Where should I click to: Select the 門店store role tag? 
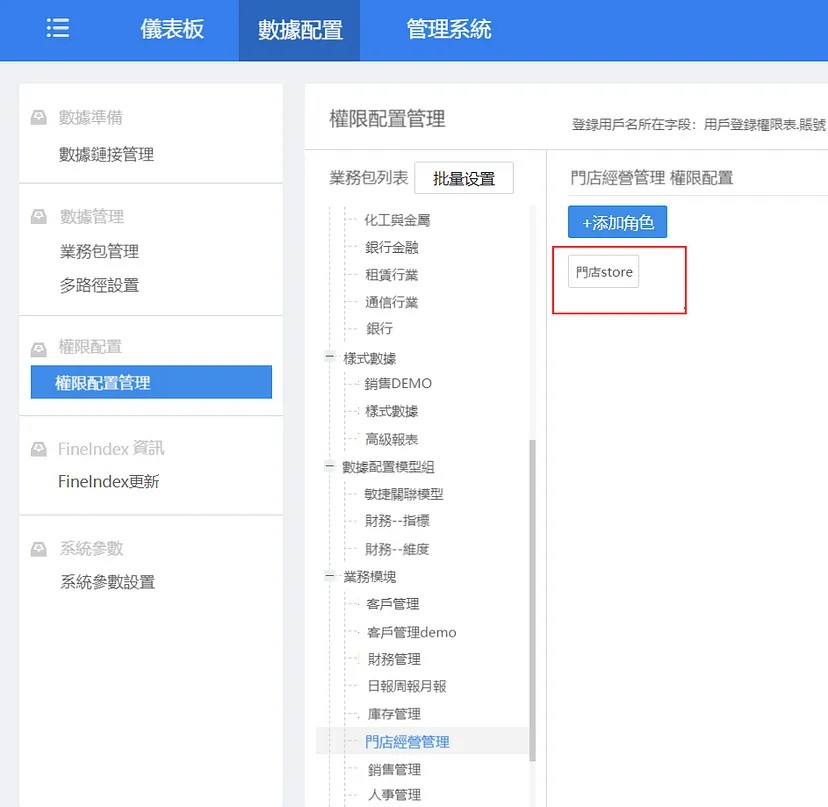[x=604, y=271]
